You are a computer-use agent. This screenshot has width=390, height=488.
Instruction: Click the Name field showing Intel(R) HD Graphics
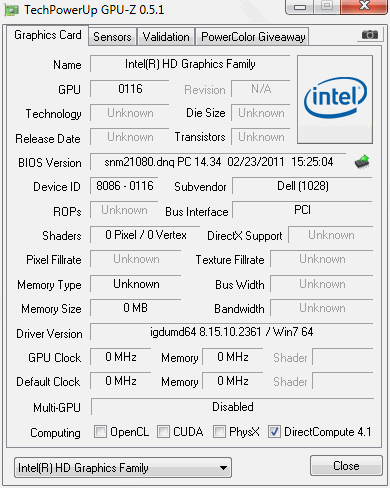(190, 64)
